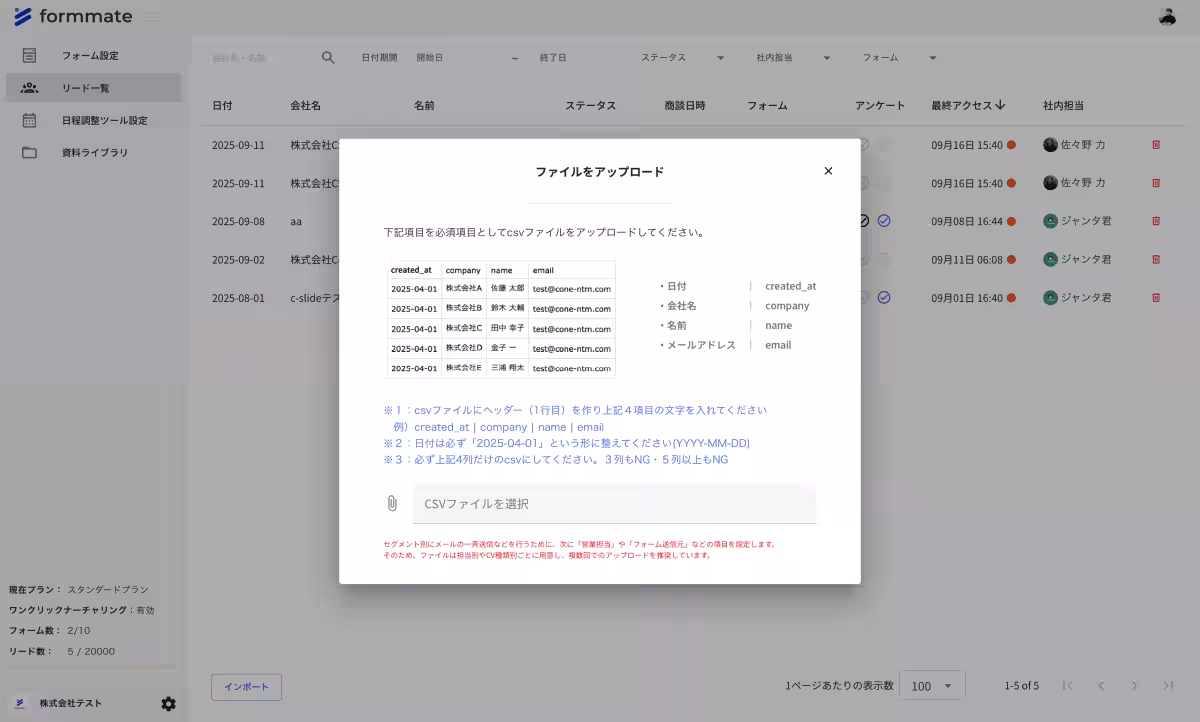Close the ファイルをアップロード dialog
Viewport: 1200px width, 722px height.
coord(828,170)
